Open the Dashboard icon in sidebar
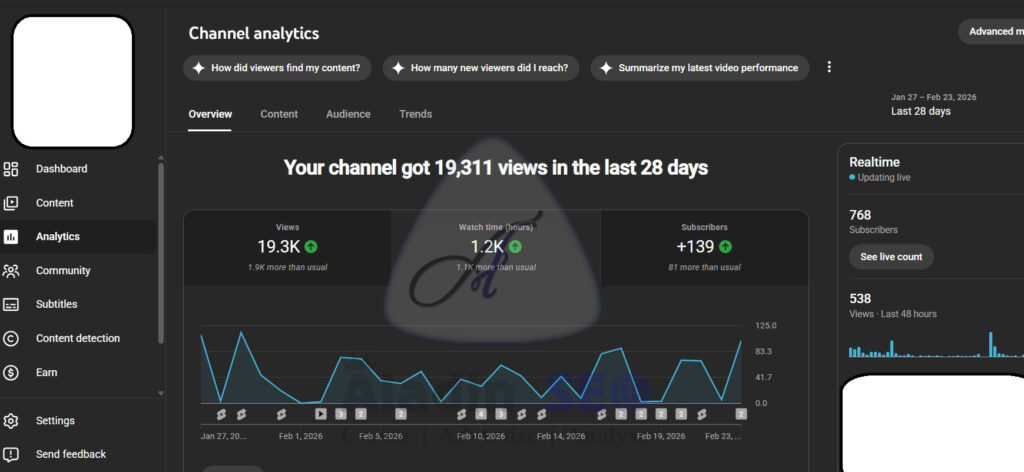The width and height of the screenshot is (1024, 472). [x=11, y=169]
